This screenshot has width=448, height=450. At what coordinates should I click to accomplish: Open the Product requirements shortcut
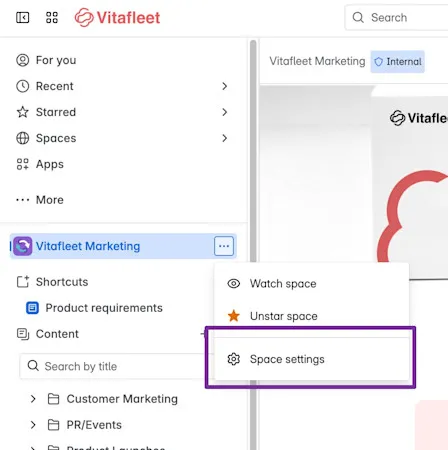[94, 308]
